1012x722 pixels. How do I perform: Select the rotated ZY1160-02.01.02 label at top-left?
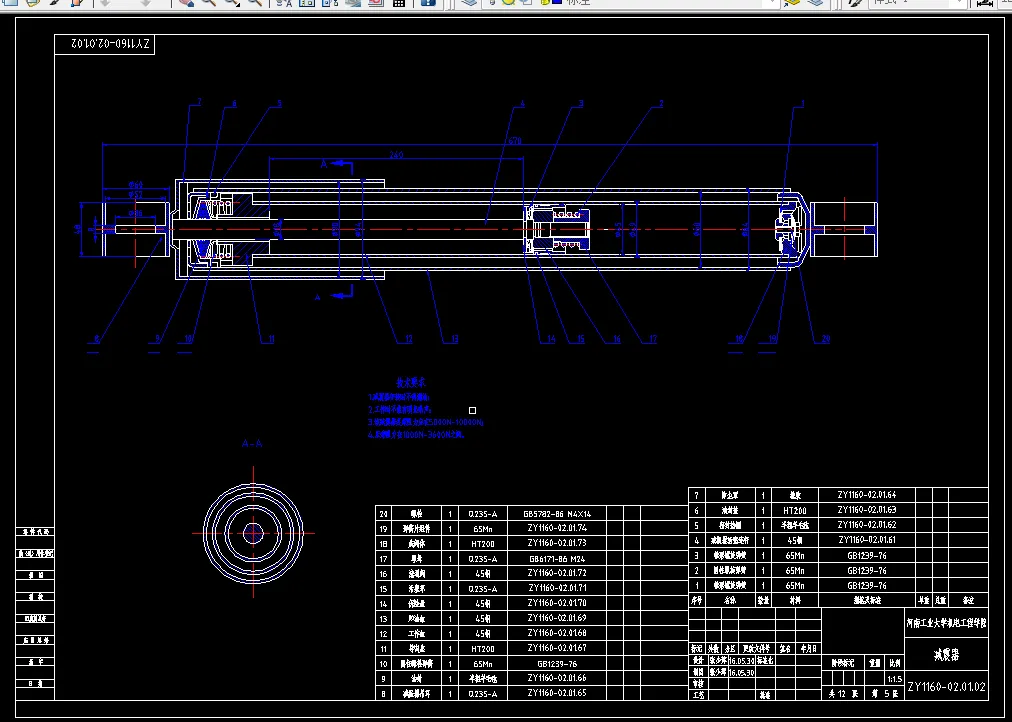pyautogui.click(x=110, y=44)
